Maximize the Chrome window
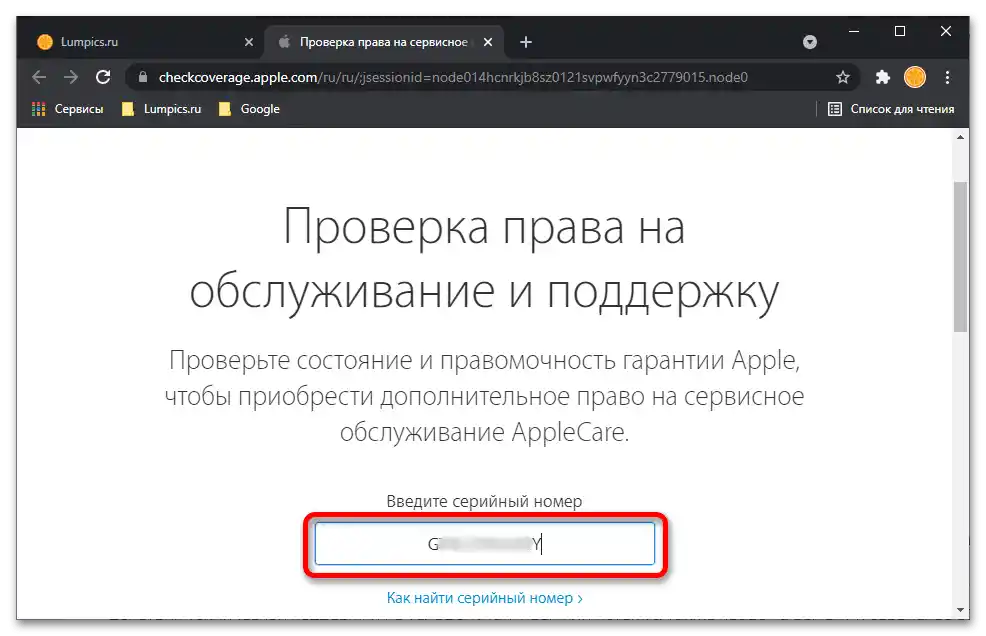Viewport: 986px width, 636px height. tap(900, 31)
